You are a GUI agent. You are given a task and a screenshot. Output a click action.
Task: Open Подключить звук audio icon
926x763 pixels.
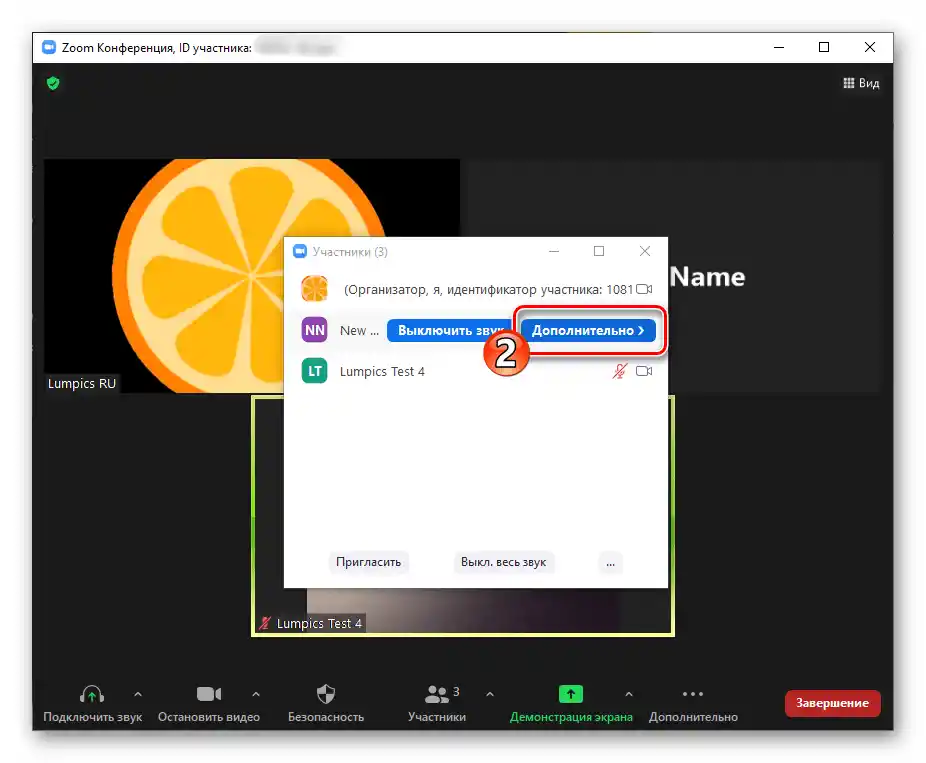point(91,692)
